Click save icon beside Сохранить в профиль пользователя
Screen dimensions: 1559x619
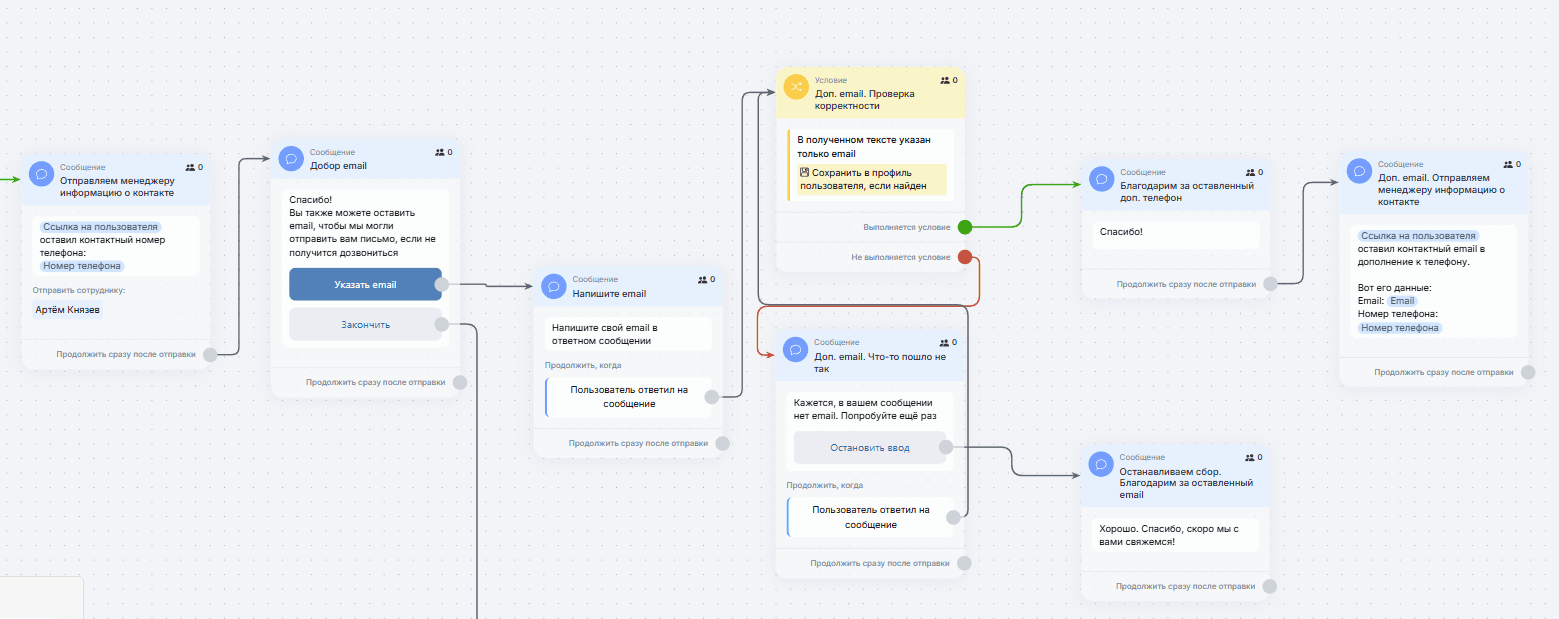tap(804, 172)
